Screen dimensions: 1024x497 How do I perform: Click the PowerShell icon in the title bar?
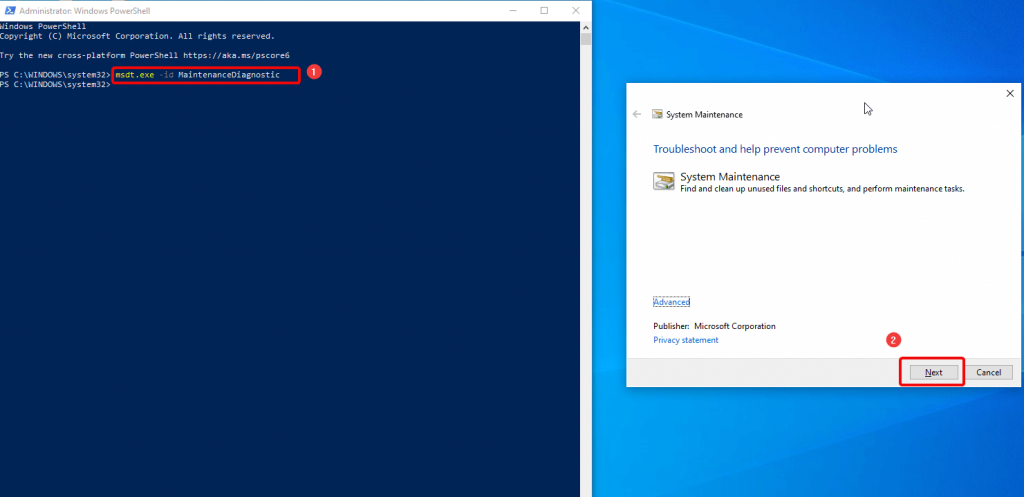(10, 10)
